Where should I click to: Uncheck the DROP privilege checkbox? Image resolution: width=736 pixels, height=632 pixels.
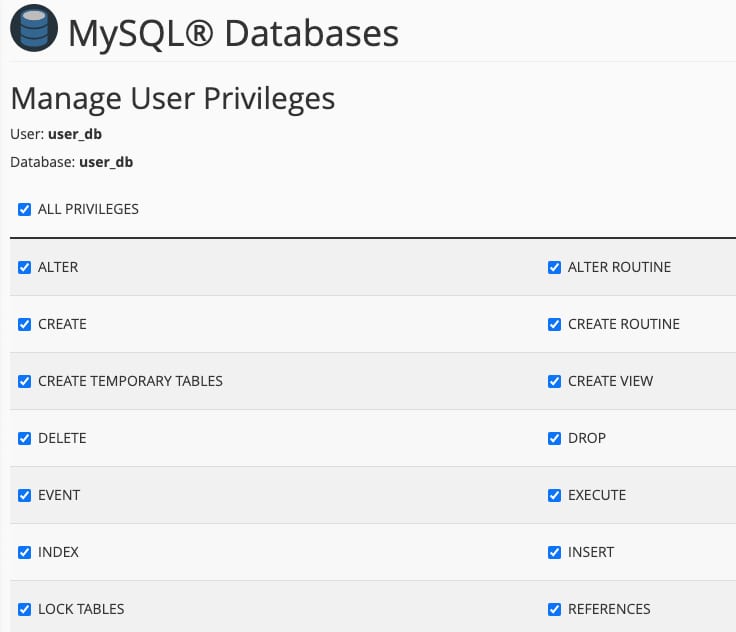tap(555, 439)
